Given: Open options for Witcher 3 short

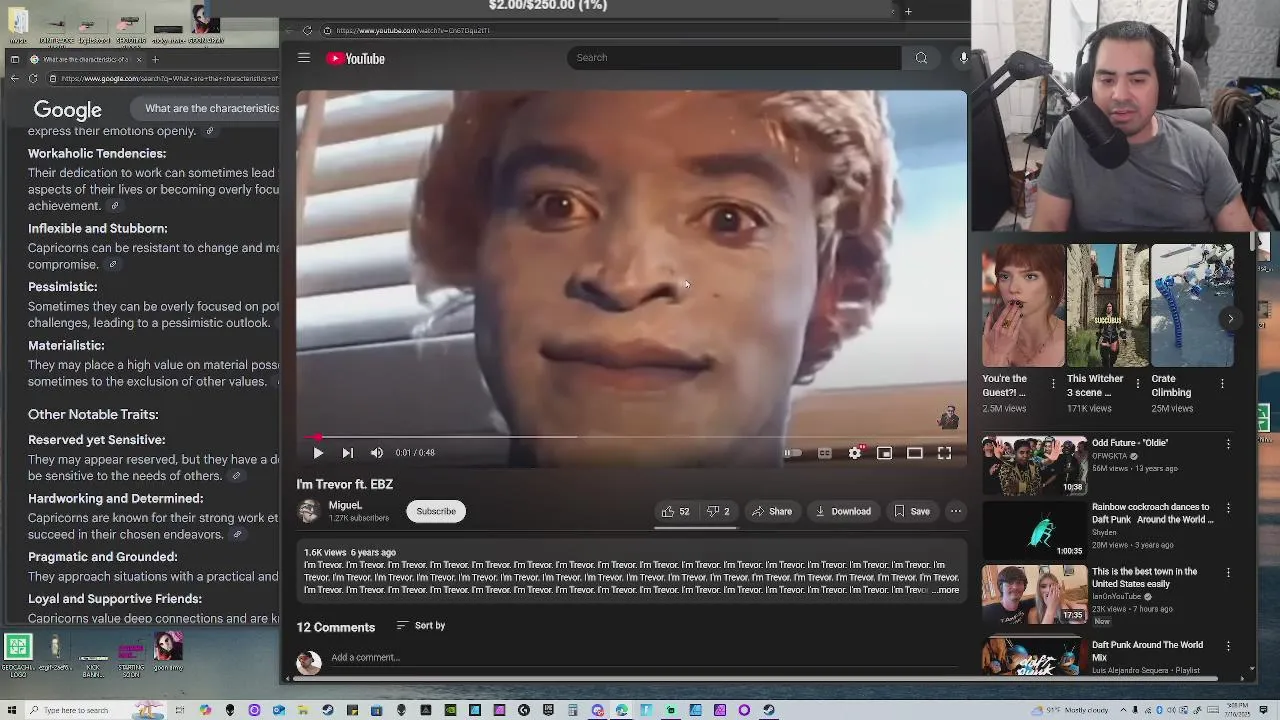Looking at the screenshot, I should [1137, 383].
